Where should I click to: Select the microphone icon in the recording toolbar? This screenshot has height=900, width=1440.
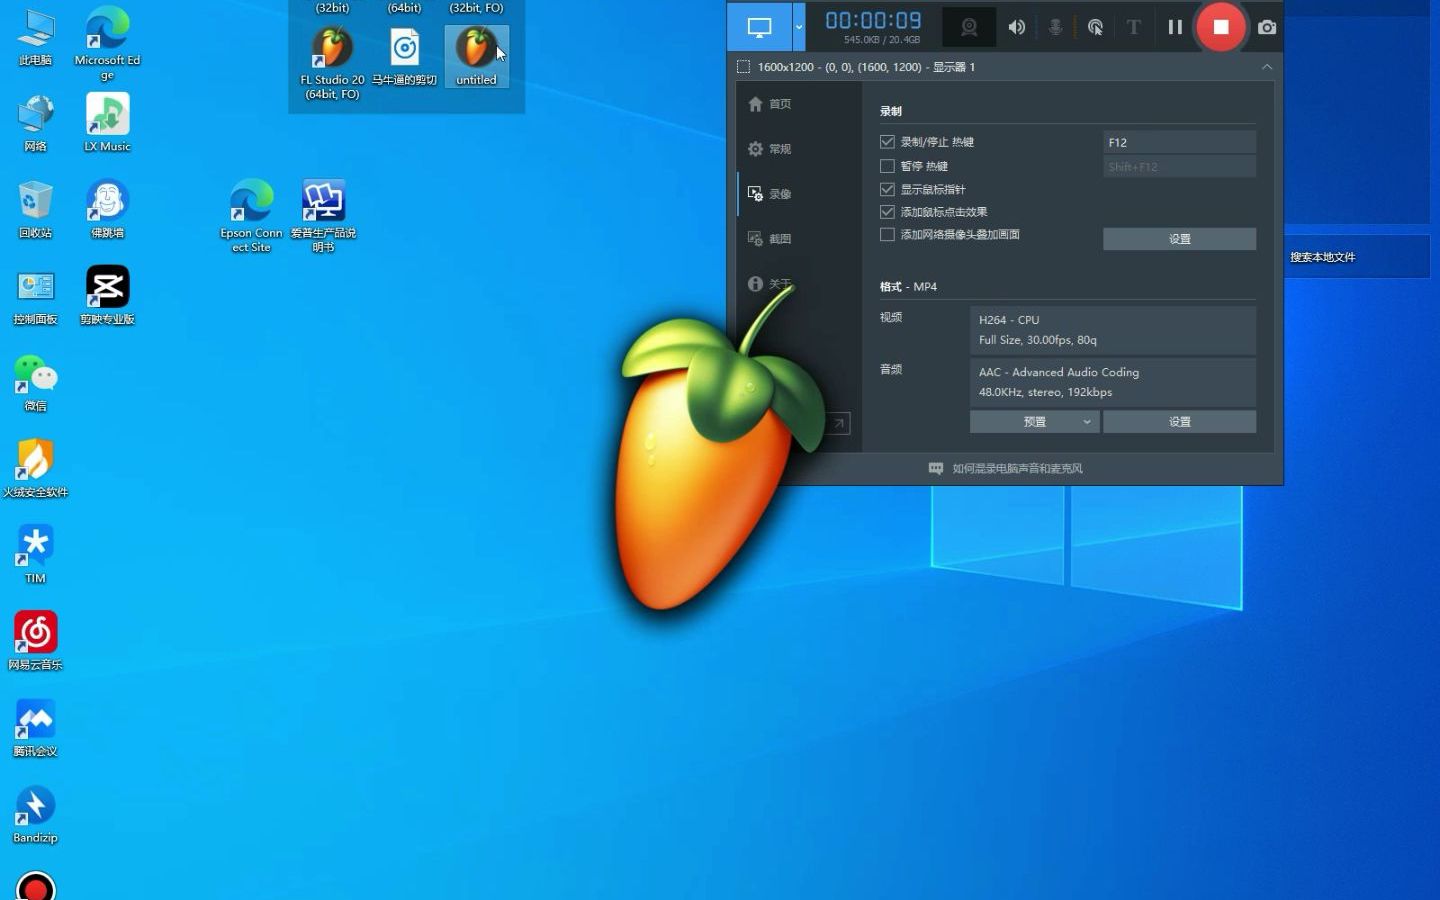click(1055, 27)
